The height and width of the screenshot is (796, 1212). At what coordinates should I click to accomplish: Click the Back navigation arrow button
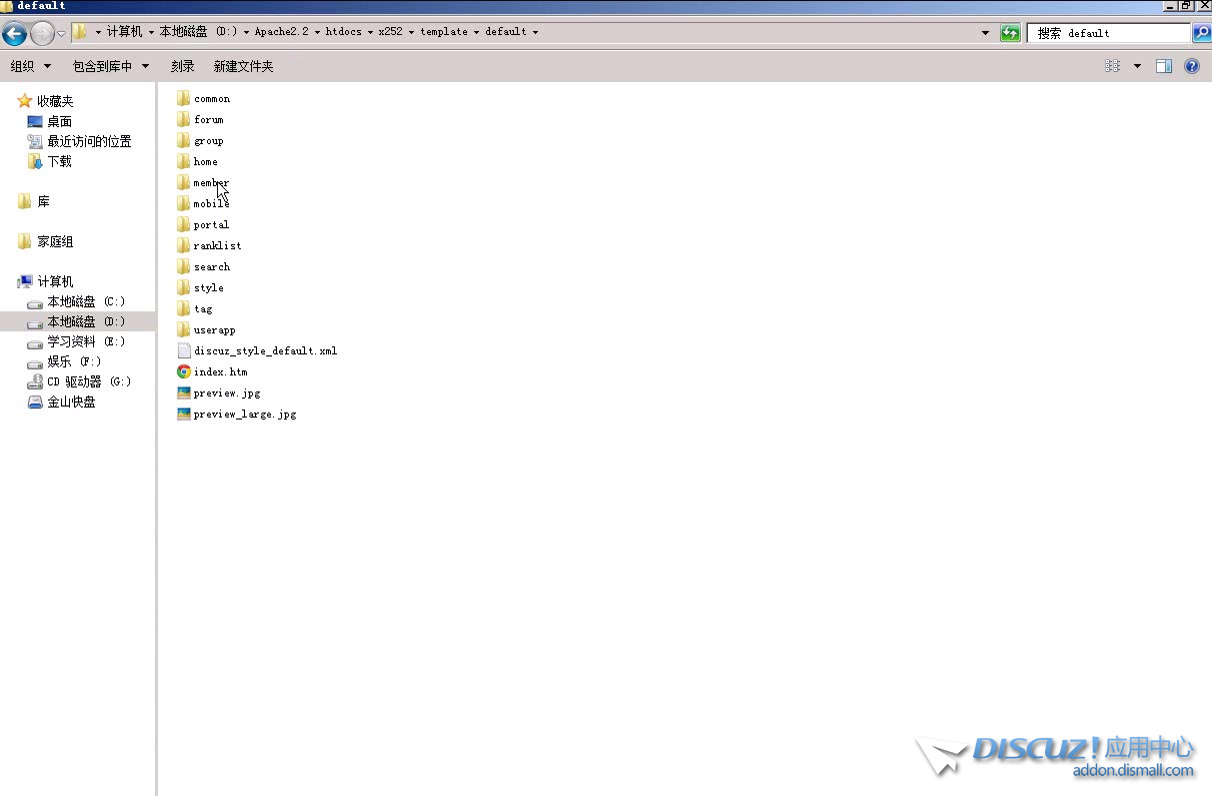coord(14,34)
